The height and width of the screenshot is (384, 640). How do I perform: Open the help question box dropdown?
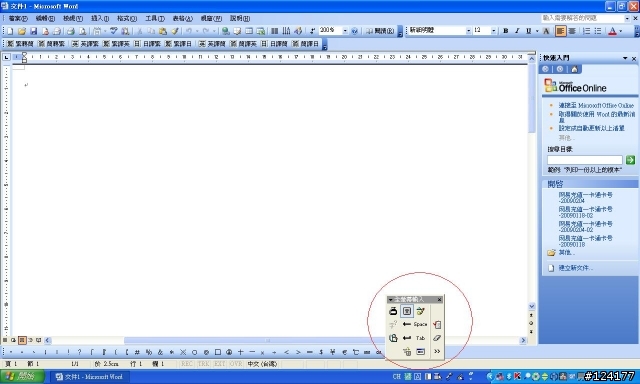[627, 18]
